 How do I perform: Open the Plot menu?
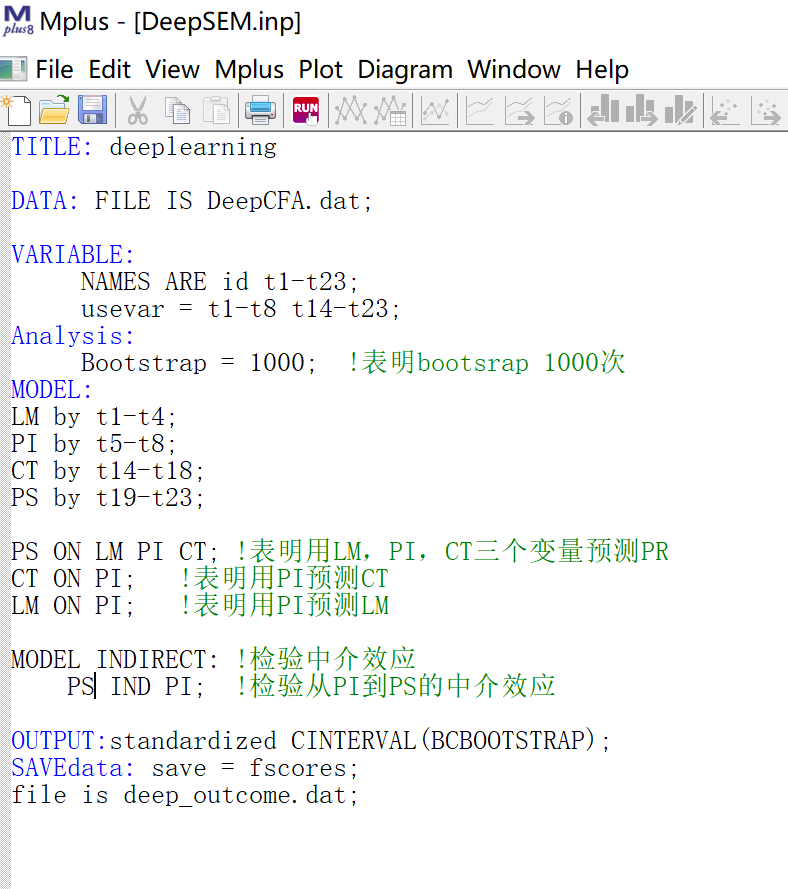[320, 70]
